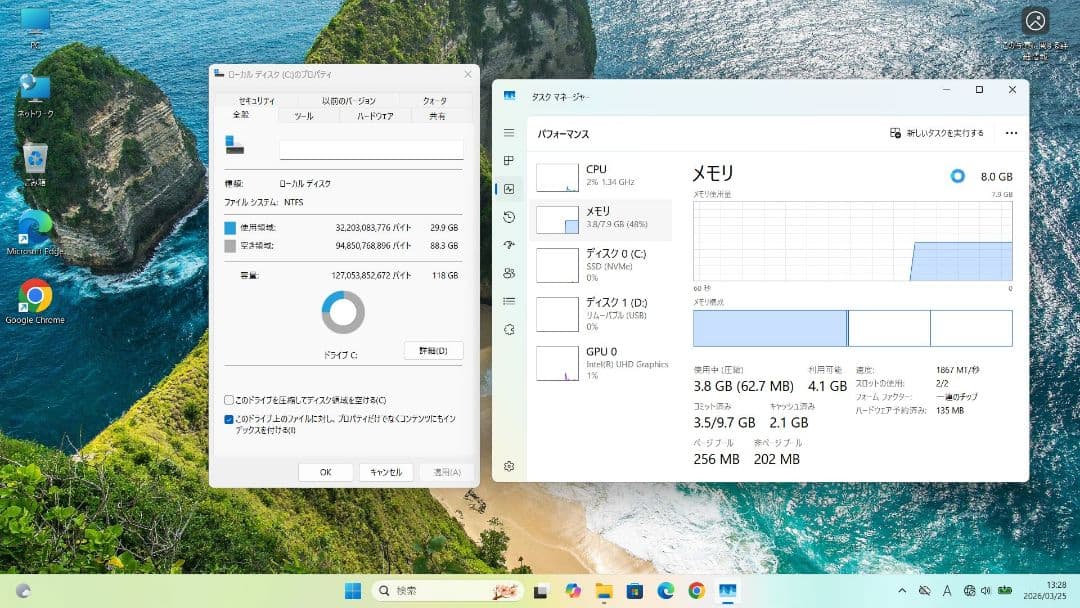Viewport: 1080px width, 608px height.
Task: Click the drive label text field
Action: (x=371, y=150)
